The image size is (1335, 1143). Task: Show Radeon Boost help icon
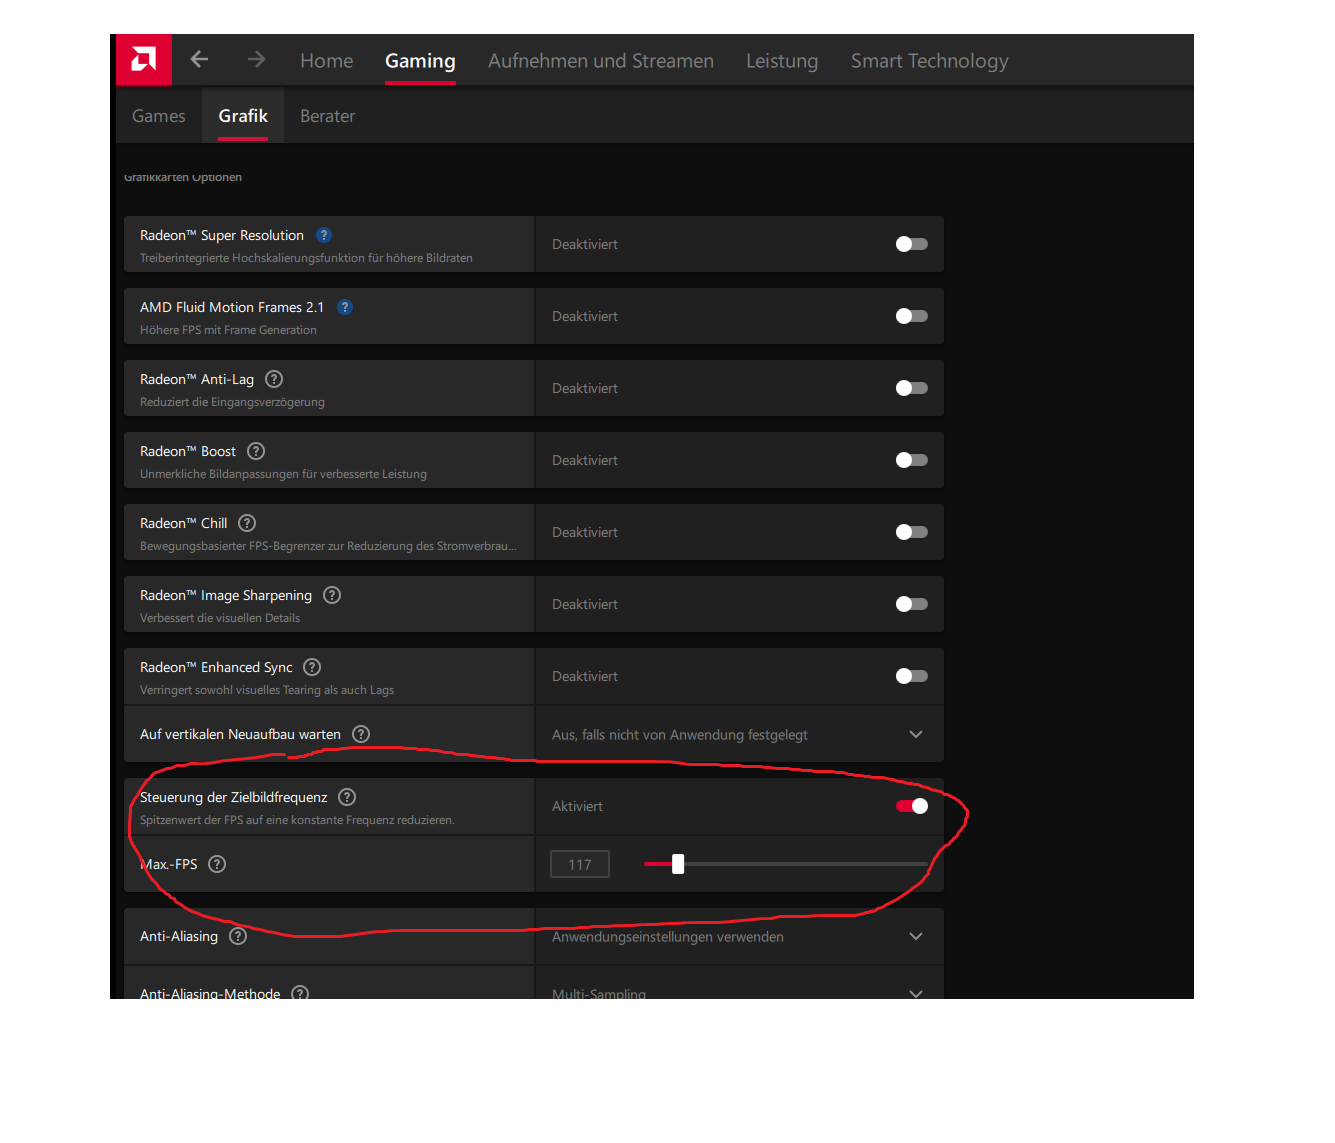[x=256, y=451]
